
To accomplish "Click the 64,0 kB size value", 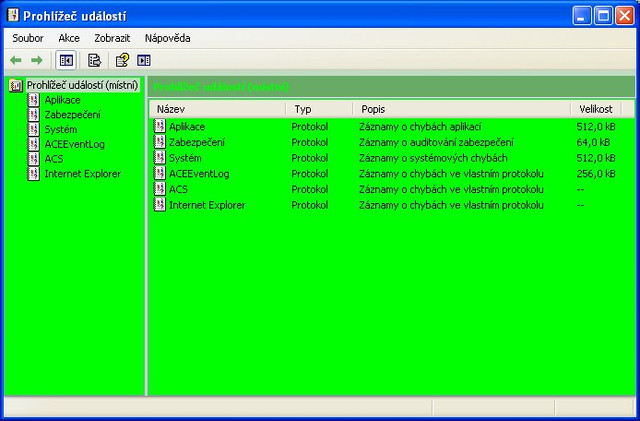I will pos(593,142).
